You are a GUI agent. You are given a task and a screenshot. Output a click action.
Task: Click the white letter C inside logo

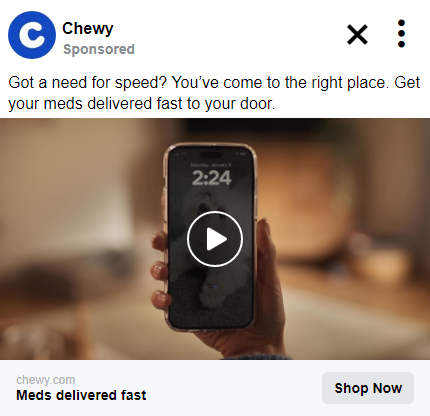[32, 35]
